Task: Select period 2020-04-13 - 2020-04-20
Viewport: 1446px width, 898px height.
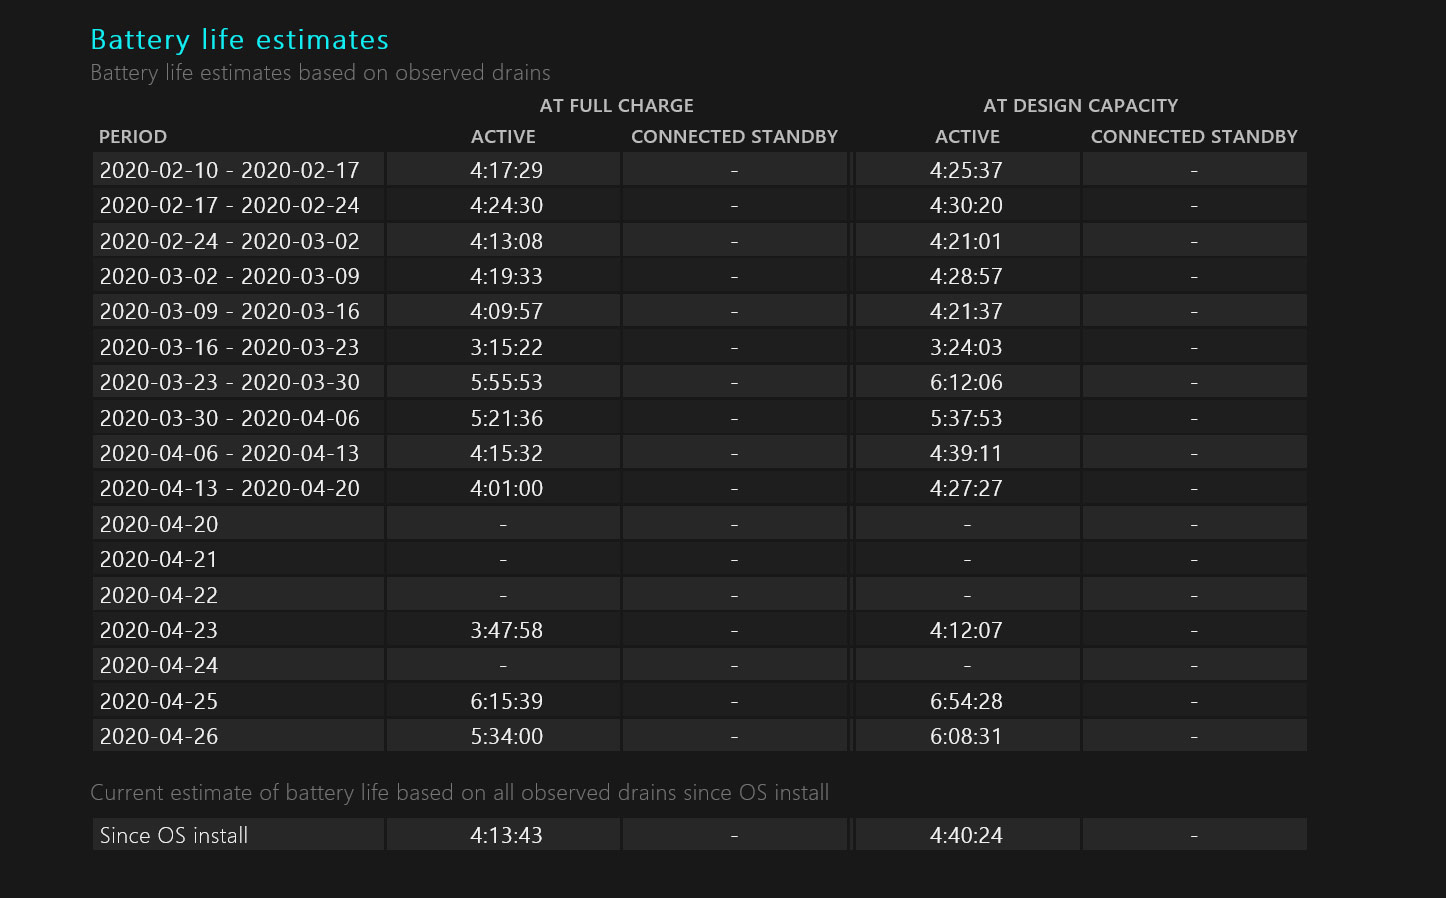Action: click(x=229, y=488)
